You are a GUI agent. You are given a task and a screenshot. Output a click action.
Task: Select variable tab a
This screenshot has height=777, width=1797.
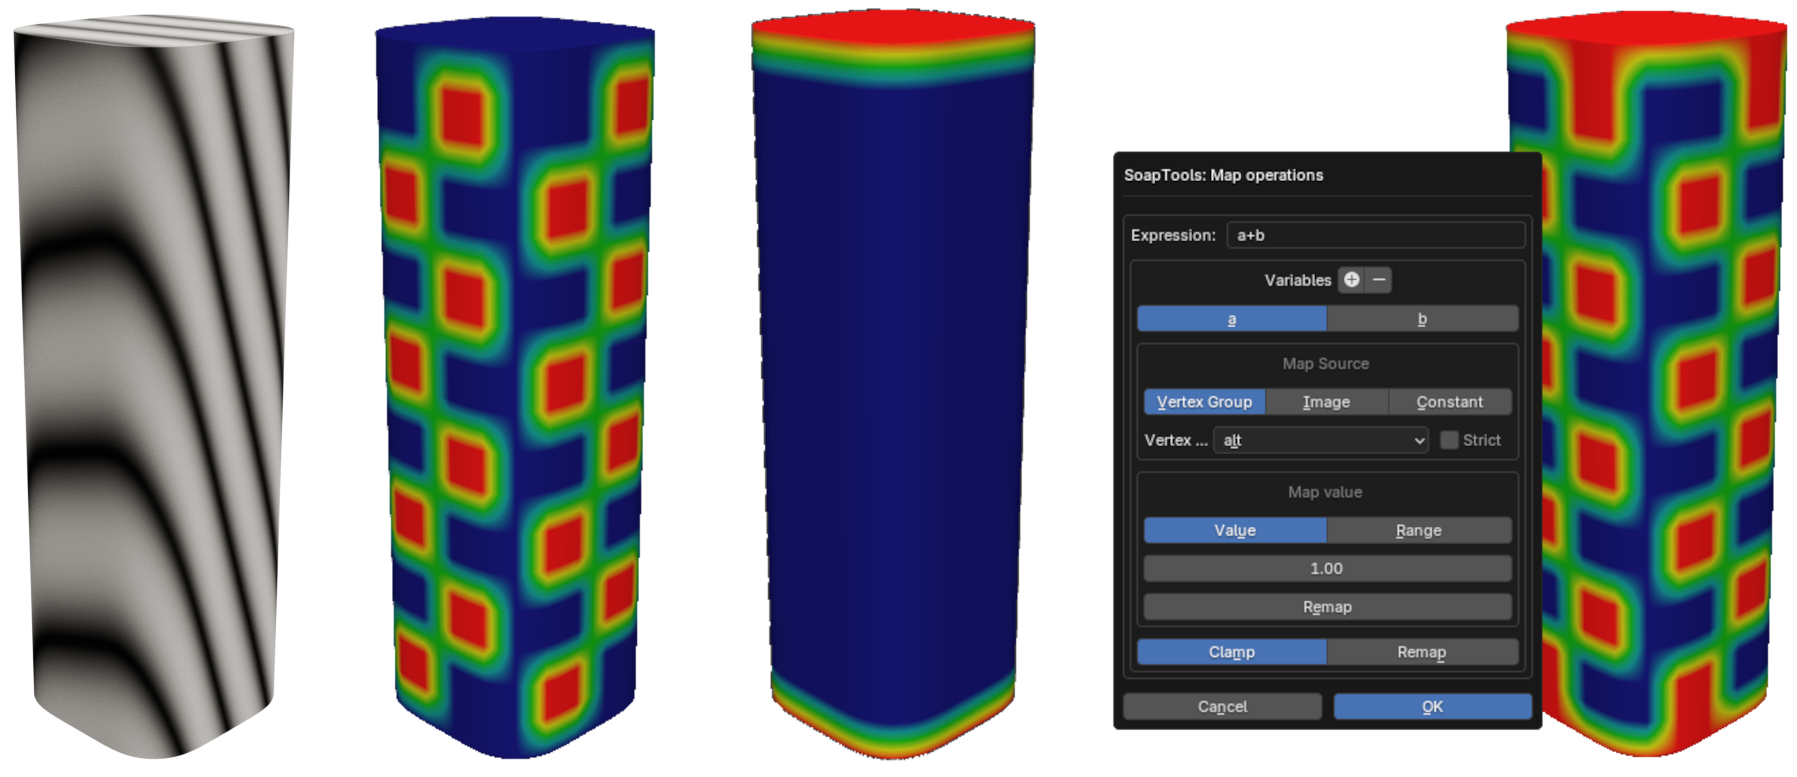[1231, 319]
